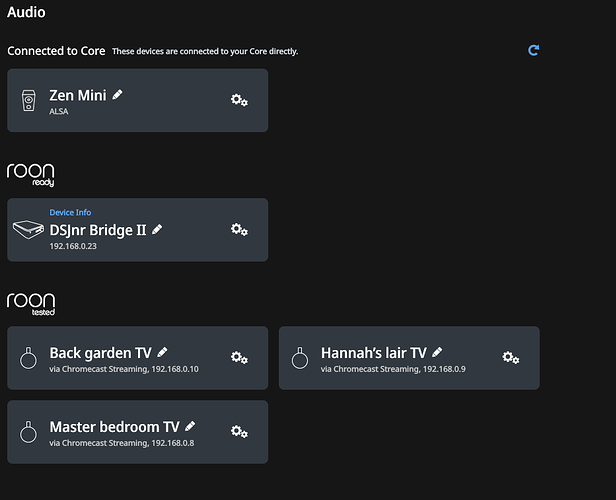Select the Zen Mini device name
616x500 pixels.
[78, 95]
